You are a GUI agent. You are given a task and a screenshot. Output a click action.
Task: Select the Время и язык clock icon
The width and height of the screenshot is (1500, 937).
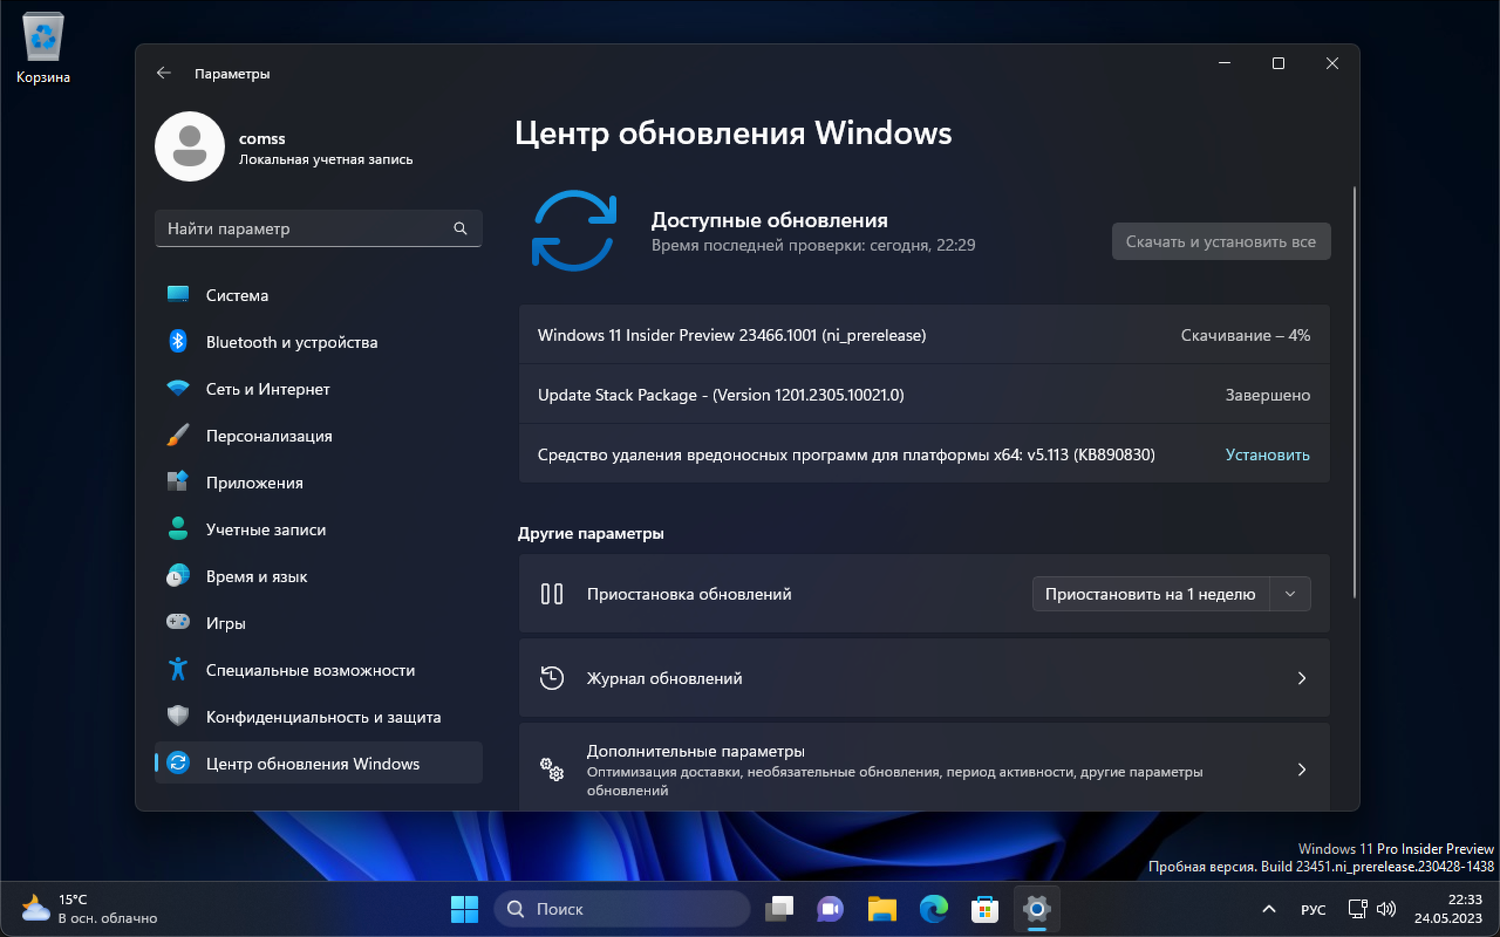pyautogui.click(x=177, y=575)
